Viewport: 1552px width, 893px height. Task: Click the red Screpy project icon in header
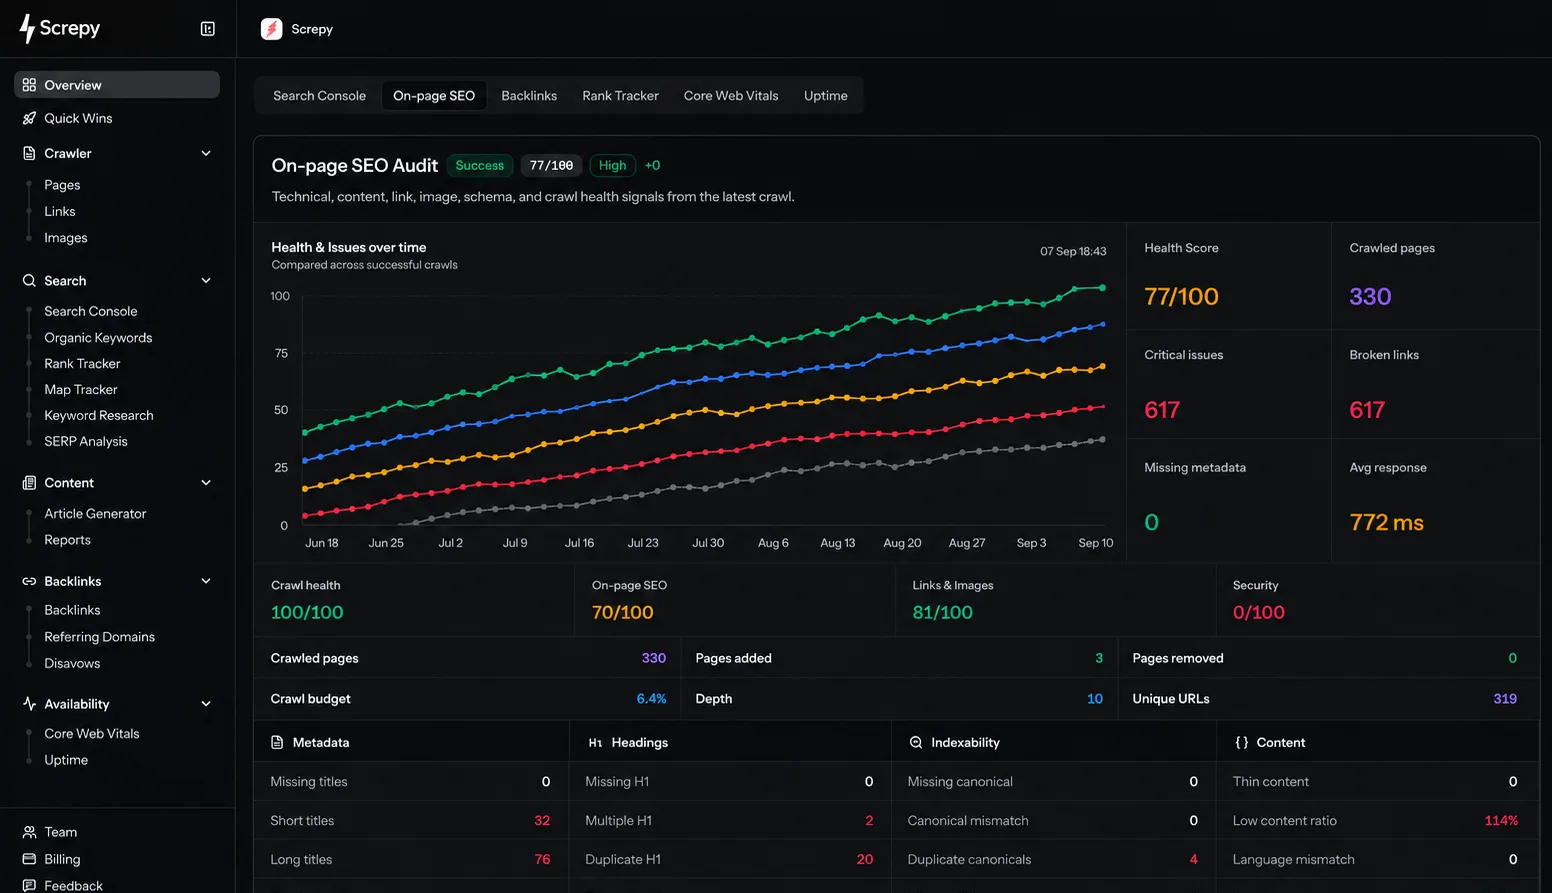pyautogui.click(x=271, y=29)
